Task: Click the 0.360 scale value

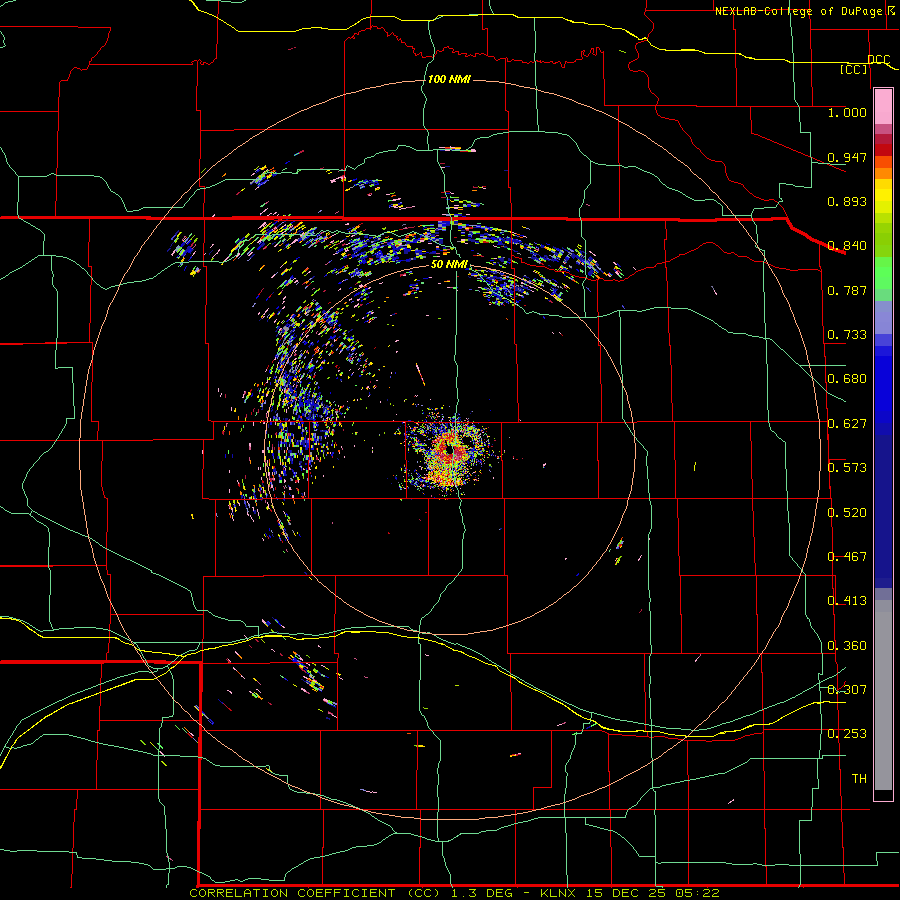Action: click(x=847, y=646)
